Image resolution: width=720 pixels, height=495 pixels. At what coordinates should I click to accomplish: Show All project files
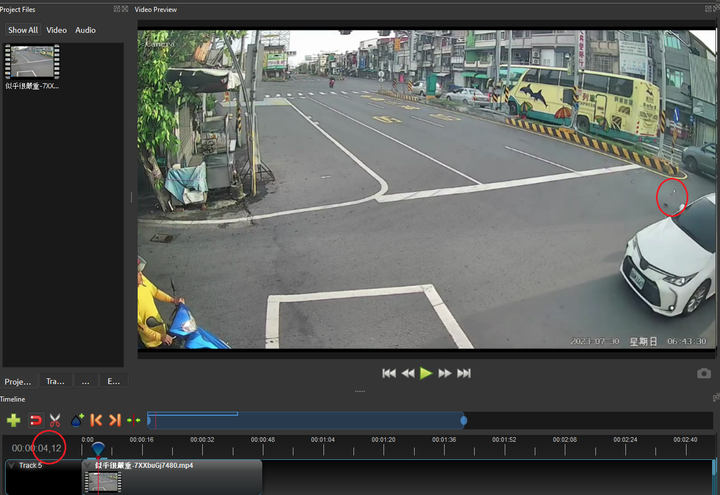23,30
